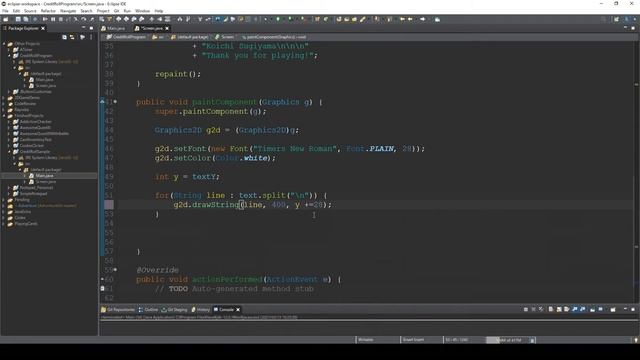The width and height of the screenshot is (640, 360).
Task: Collapse the FinishedProjects tree node
Action: click(4, 116)
